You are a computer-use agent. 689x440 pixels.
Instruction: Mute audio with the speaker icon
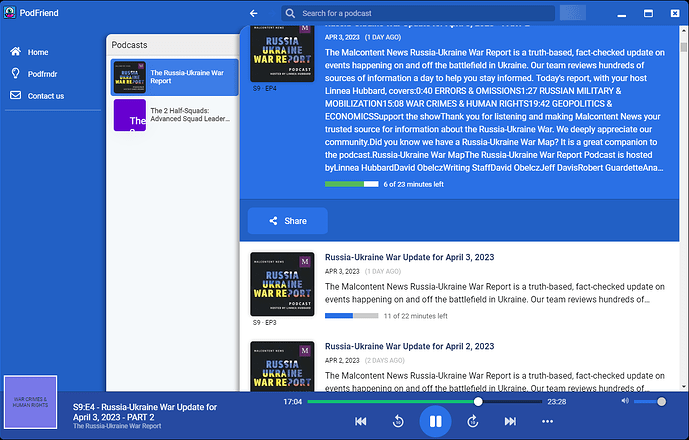point(625,401)
